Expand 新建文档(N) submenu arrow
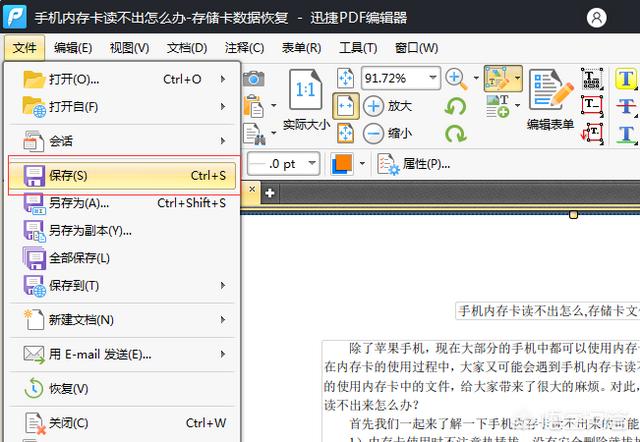Viewport: 640px width, 442px height. (223, 320)
